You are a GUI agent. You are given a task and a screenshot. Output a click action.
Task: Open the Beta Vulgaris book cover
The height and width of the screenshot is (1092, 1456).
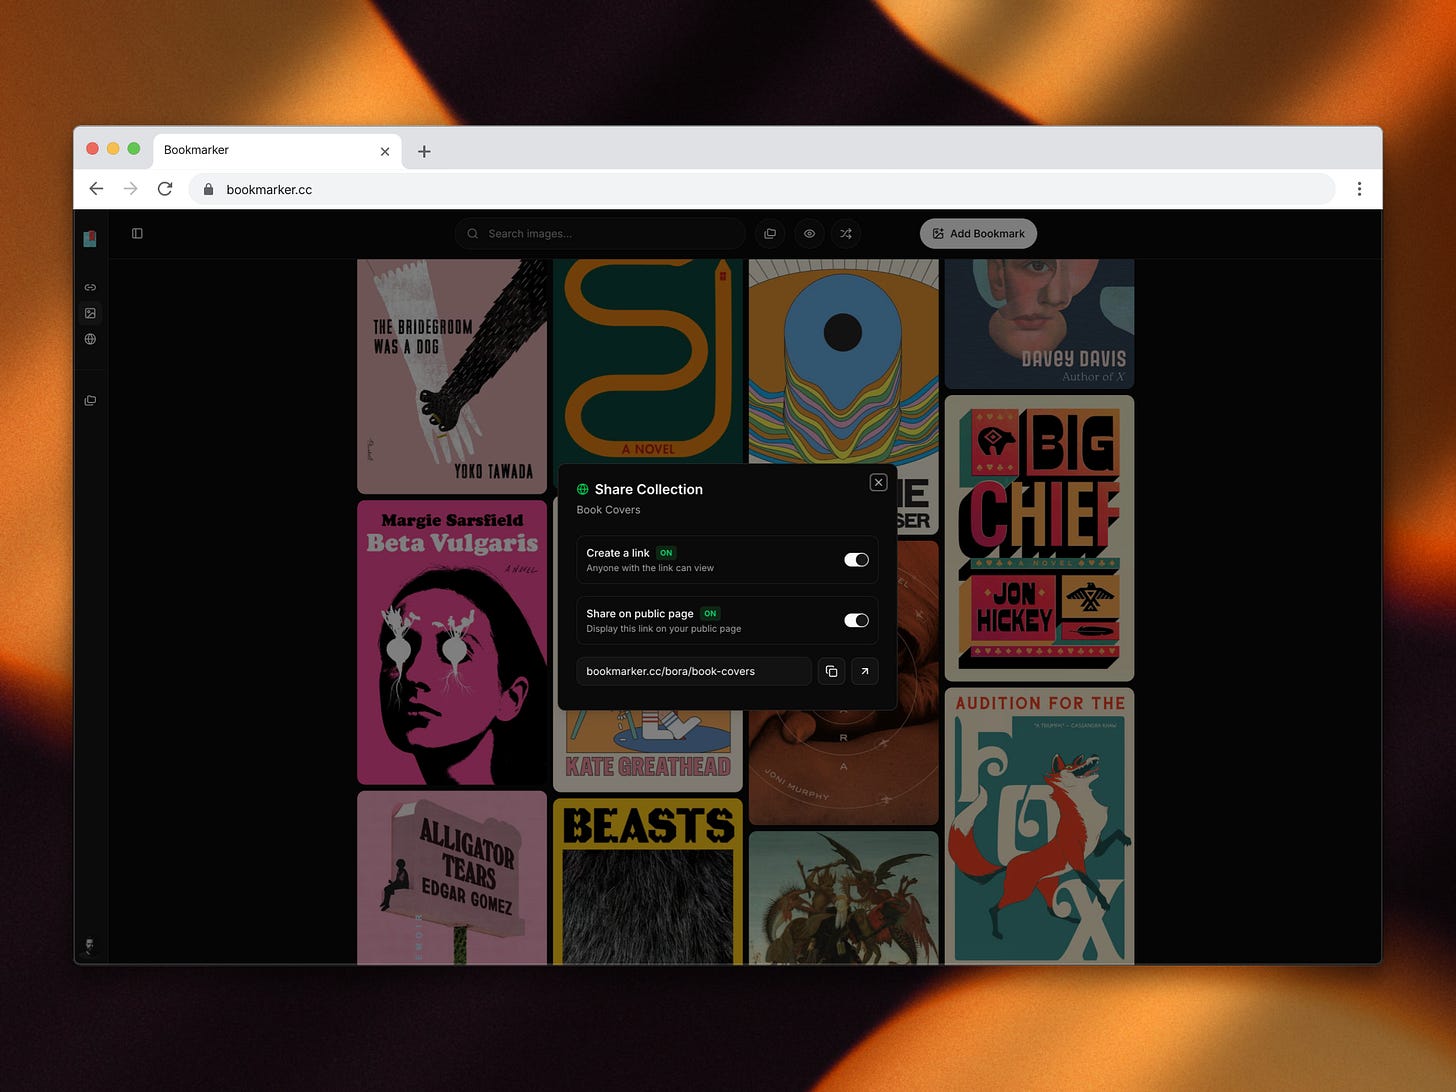(452, 642)
